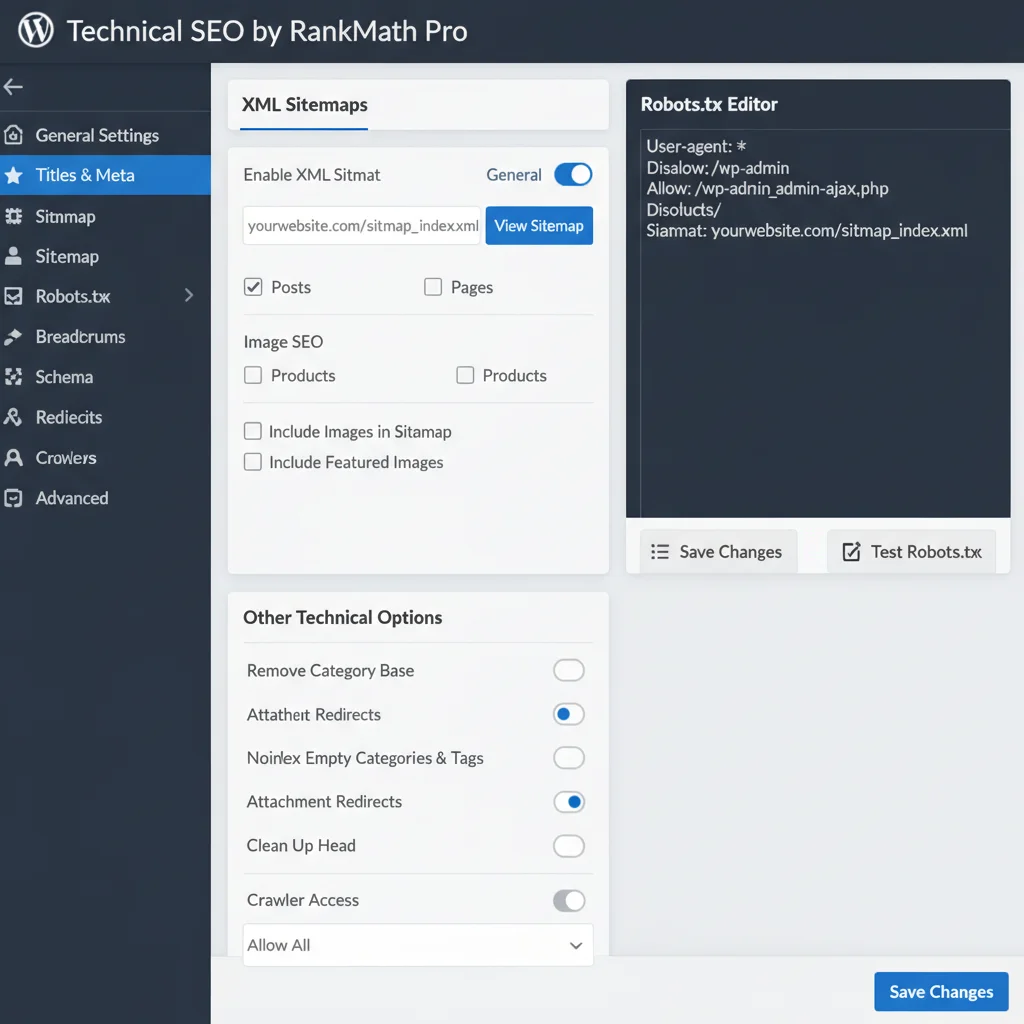Select the XML Sitemaps tab

(304, 104)
